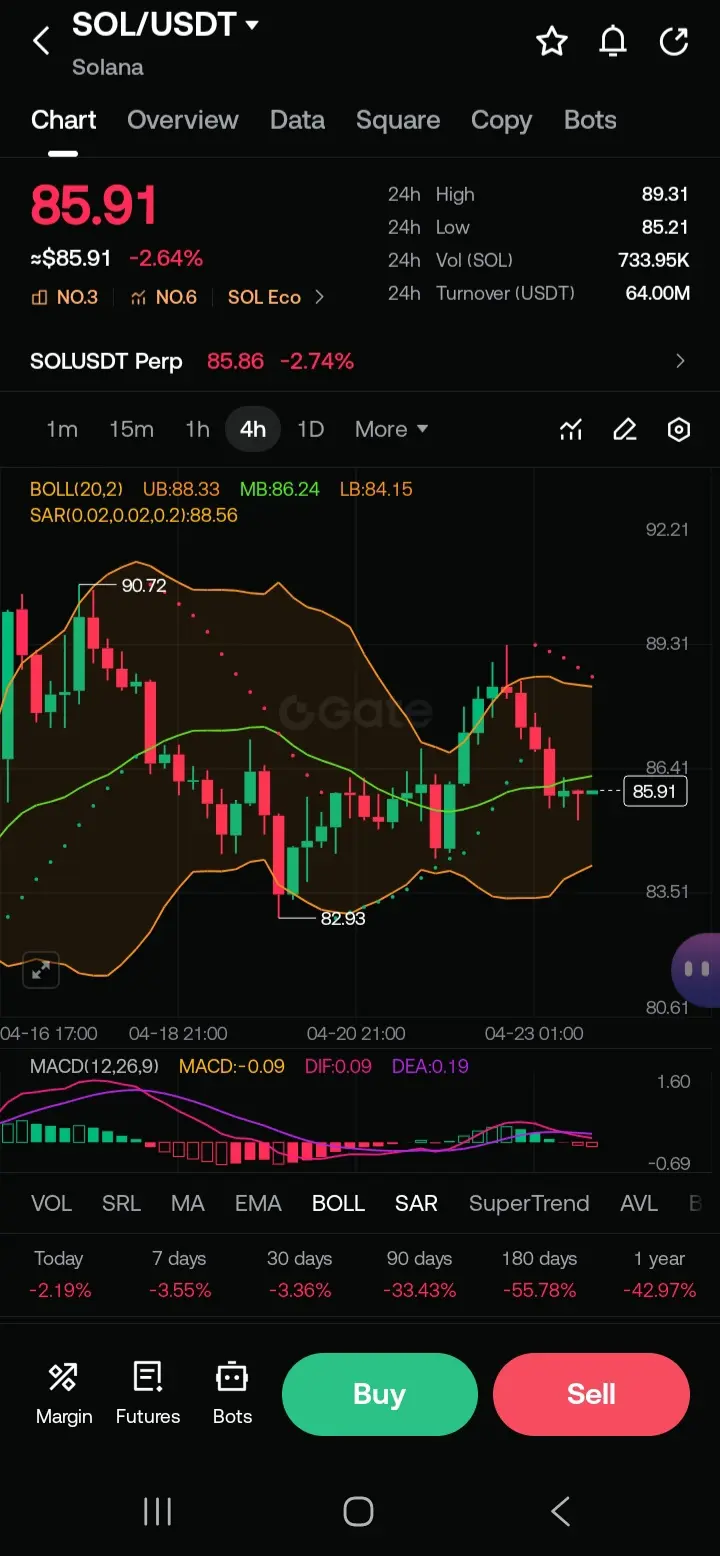The image size is (720, 1556).
Task: Tap 180 days -55.78% performance cell
Action: tap(540, 1274)
